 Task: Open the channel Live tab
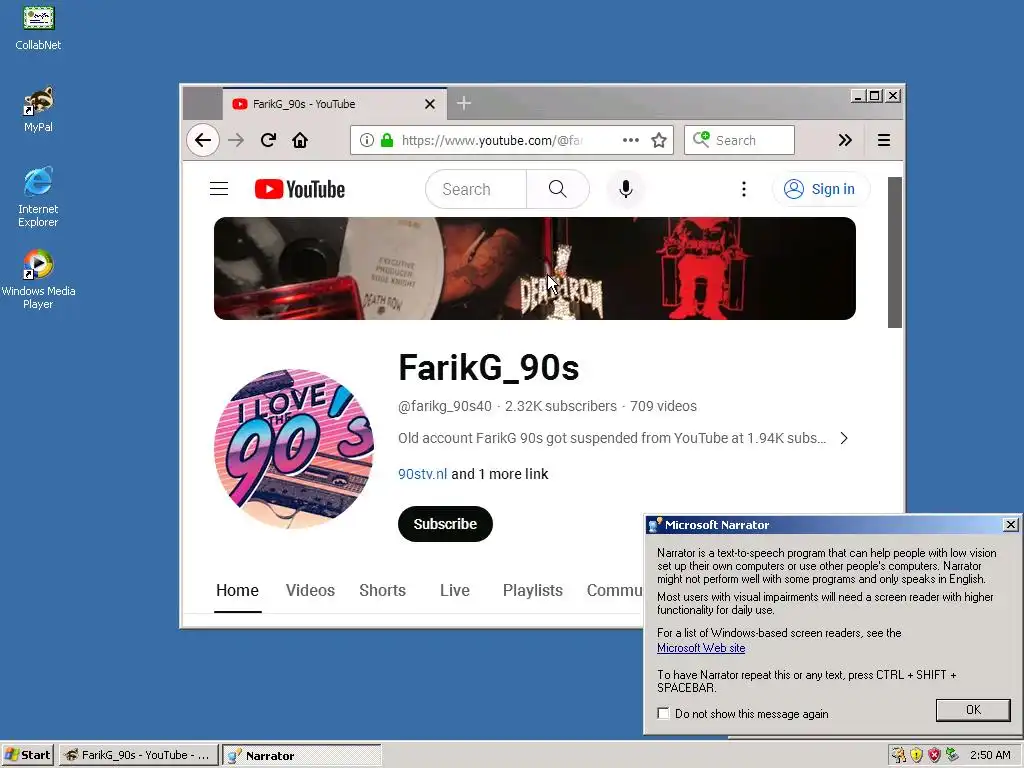[455, 591]
